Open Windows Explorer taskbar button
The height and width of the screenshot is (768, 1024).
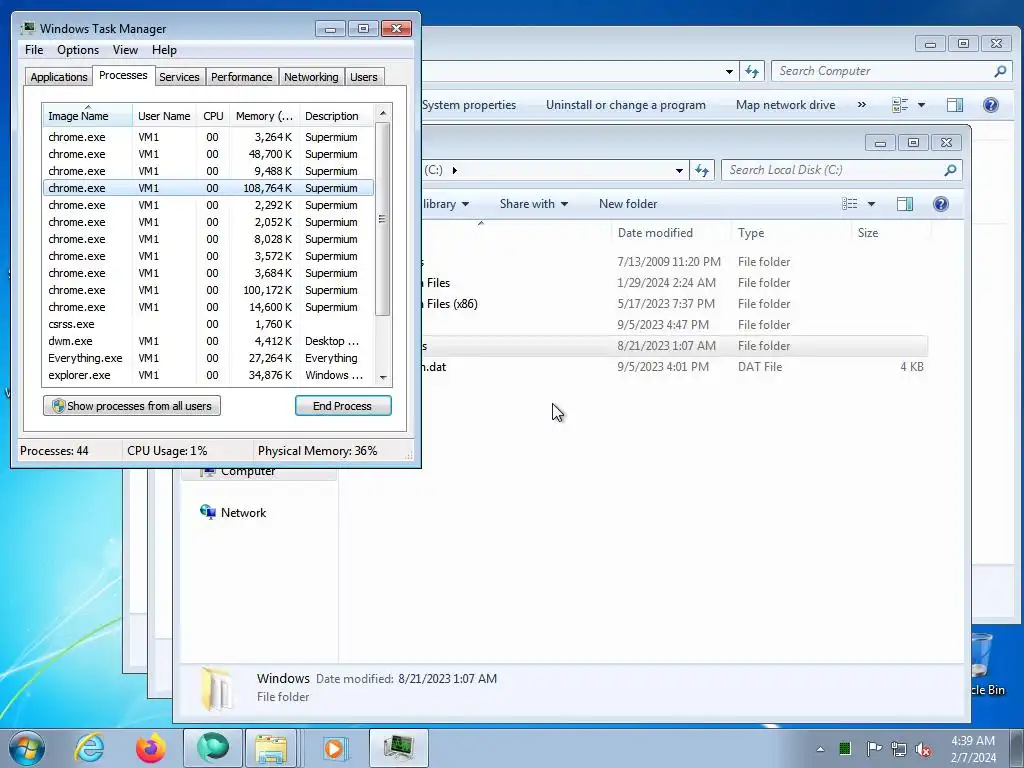click(x=272, y=748)
